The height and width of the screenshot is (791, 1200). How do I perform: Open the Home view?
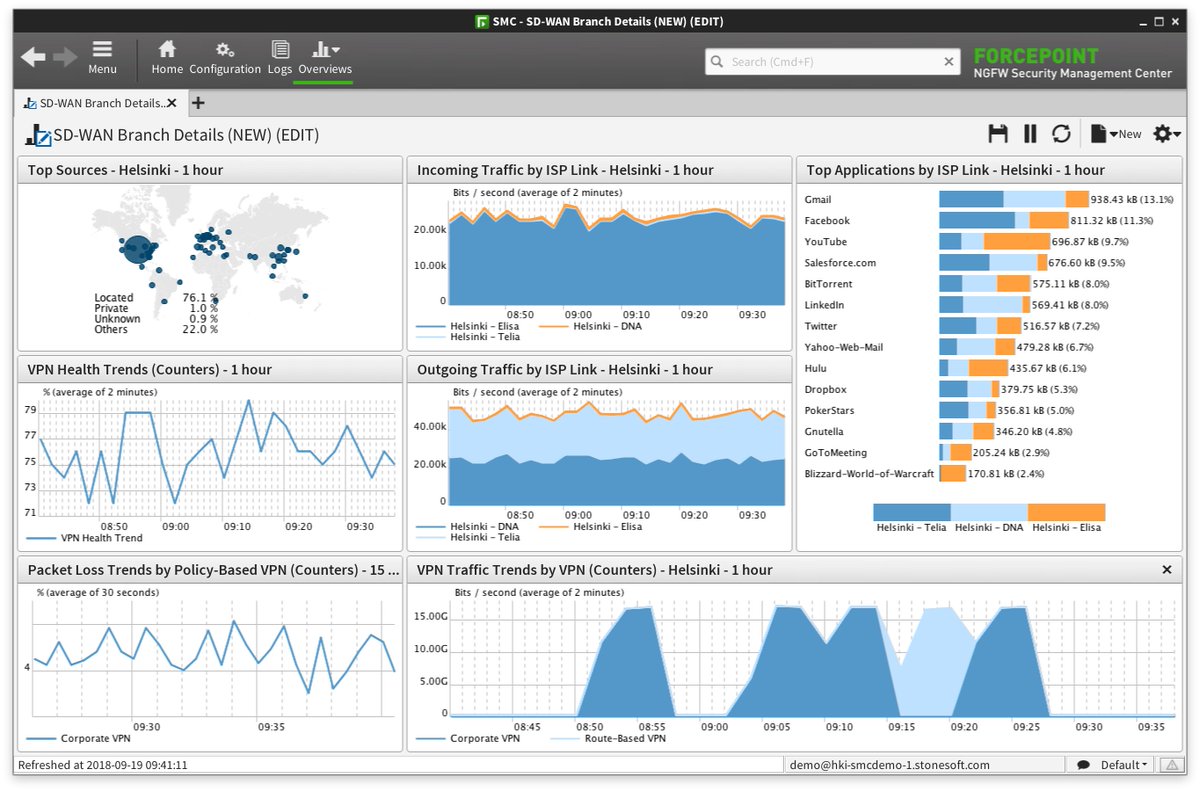point(167,58)
